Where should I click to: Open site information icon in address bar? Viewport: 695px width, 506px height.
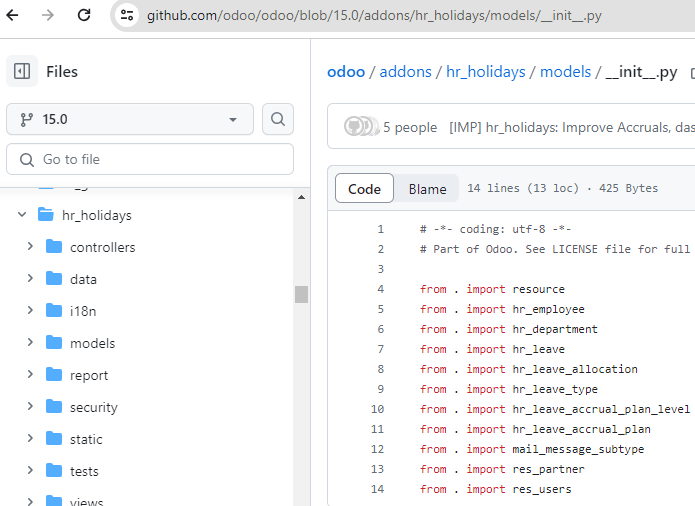tap(127, 15)
